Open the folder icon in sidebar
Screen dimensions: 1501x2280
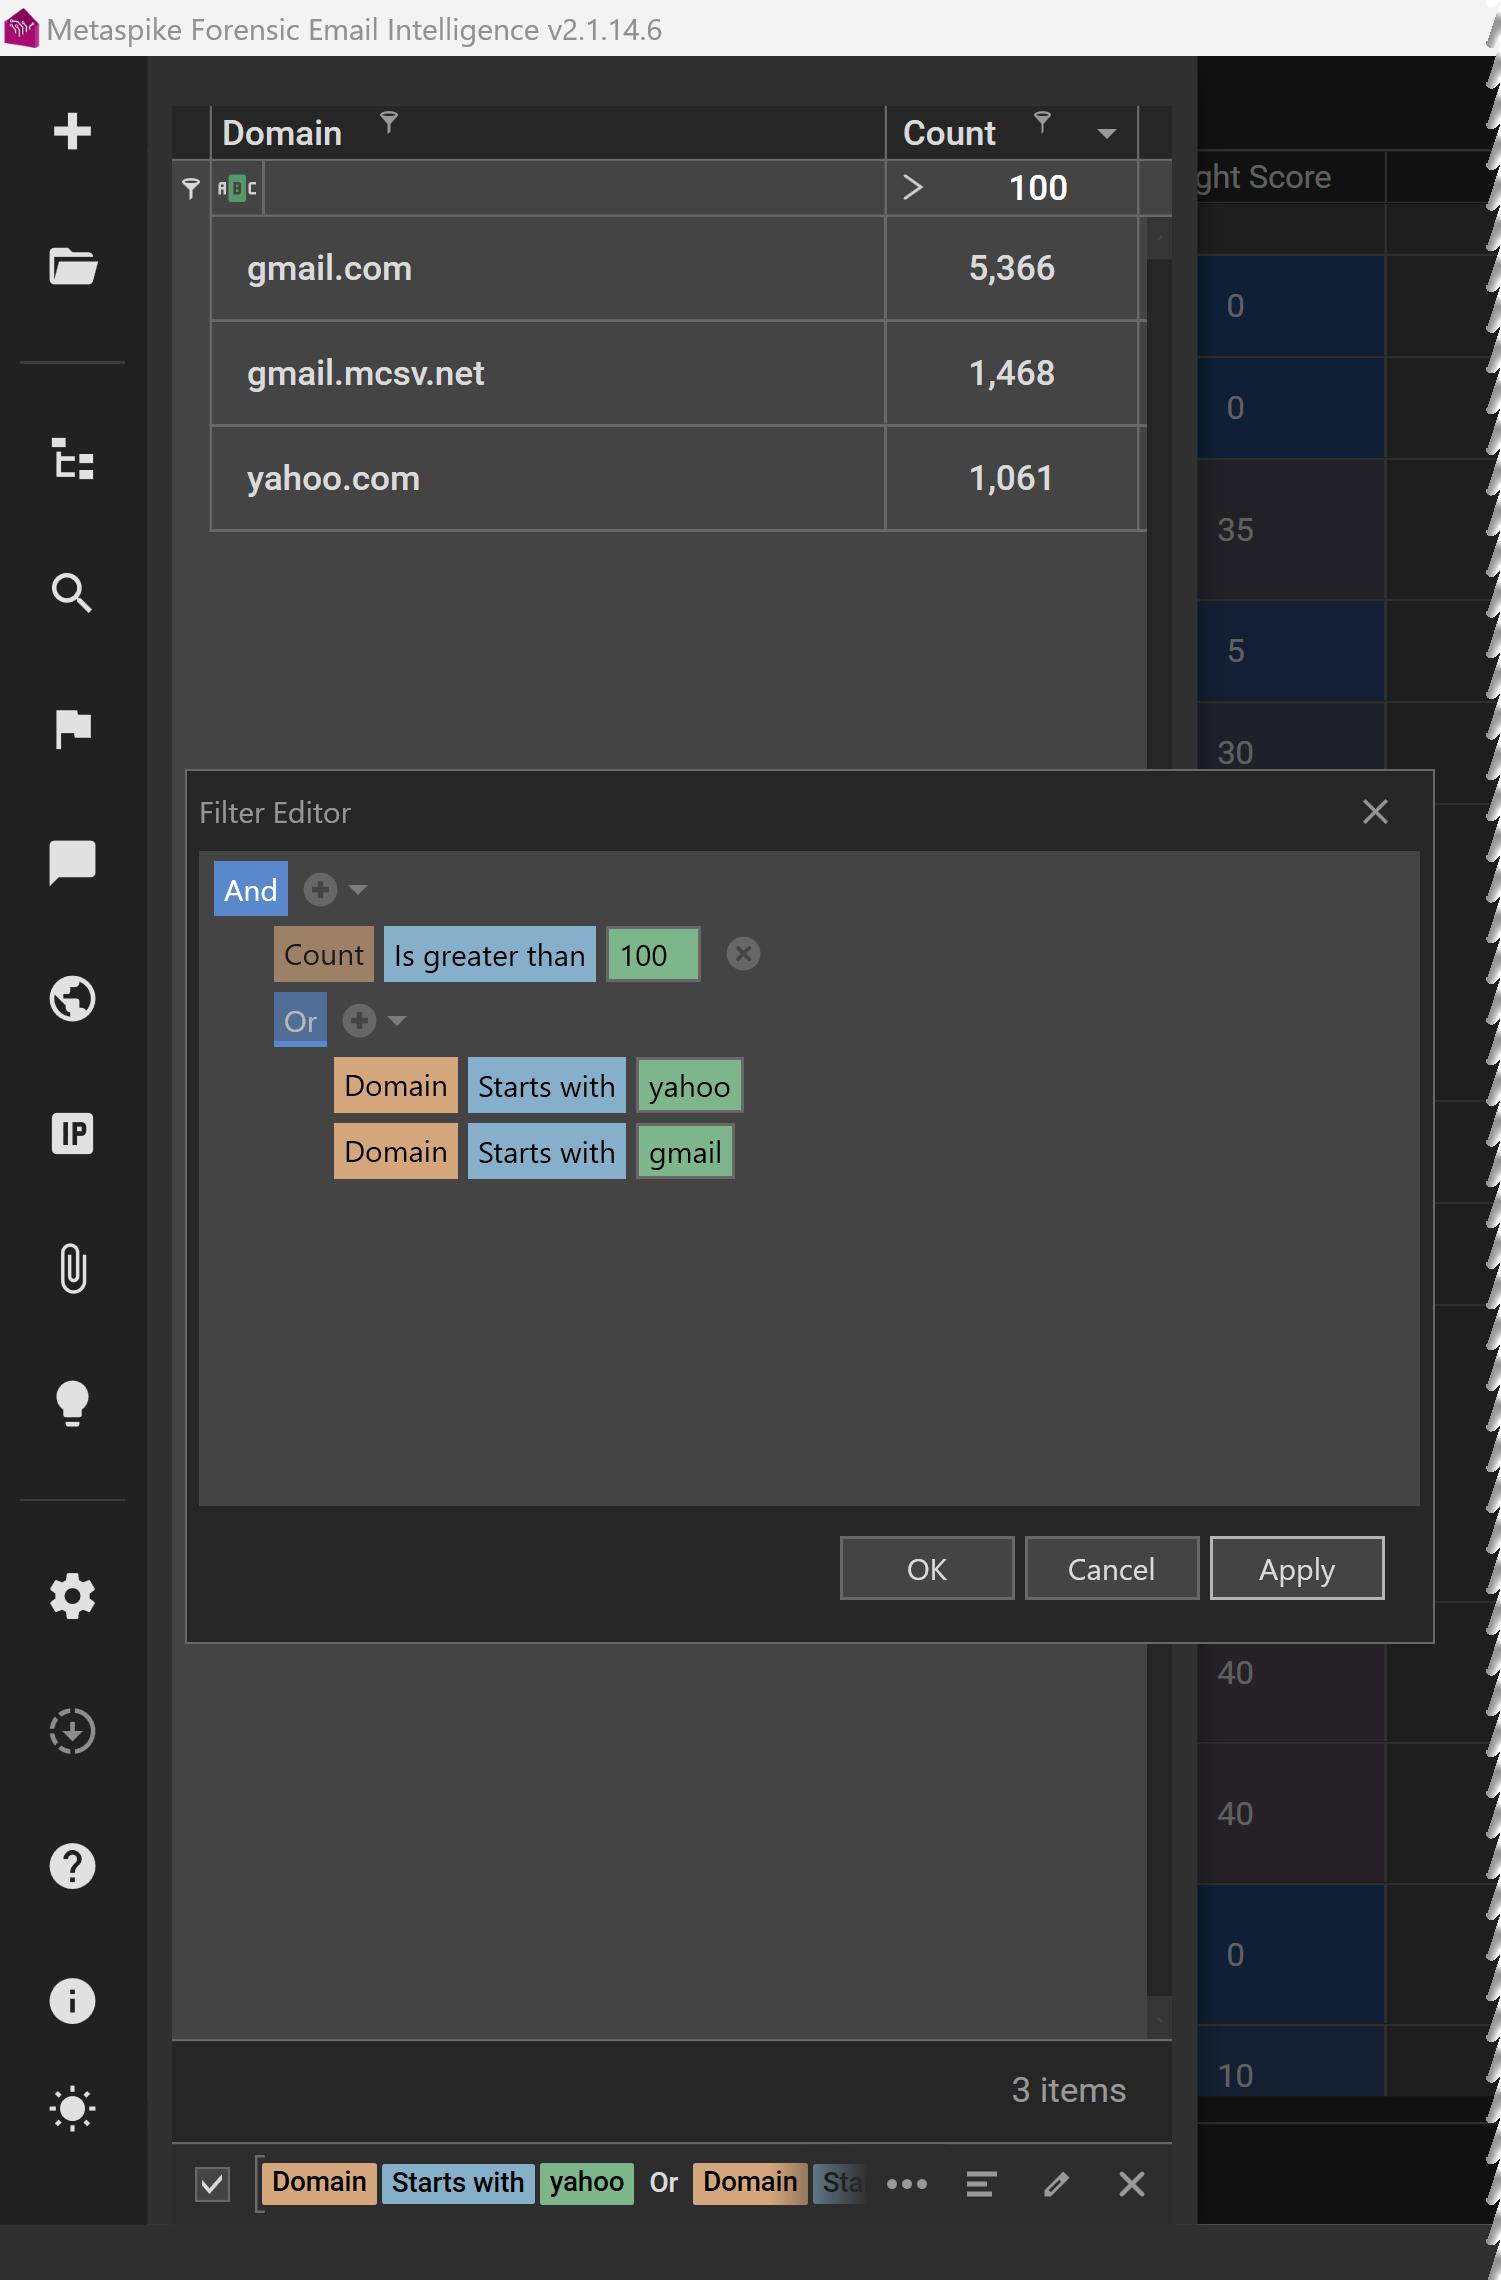click(72, 266)
